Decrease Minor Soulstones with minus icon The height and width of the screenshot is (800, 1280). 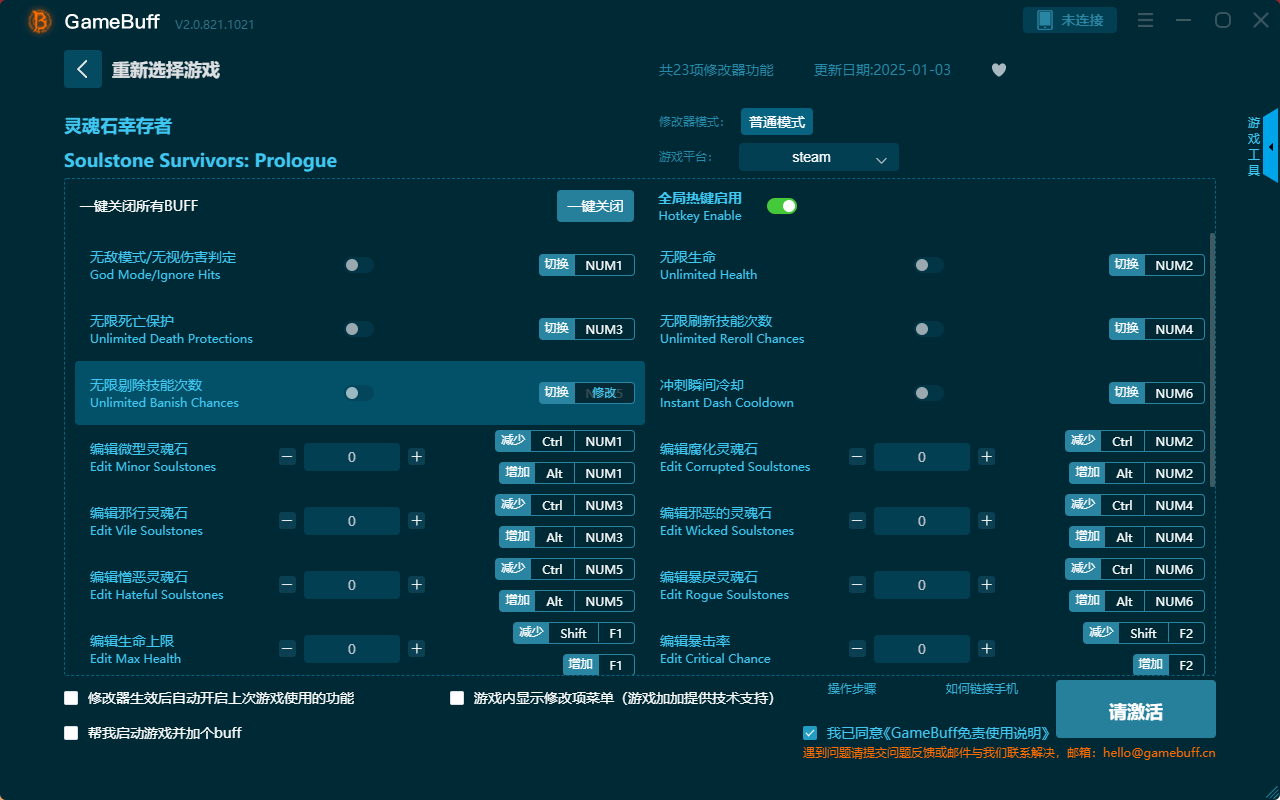pos(287,457)
